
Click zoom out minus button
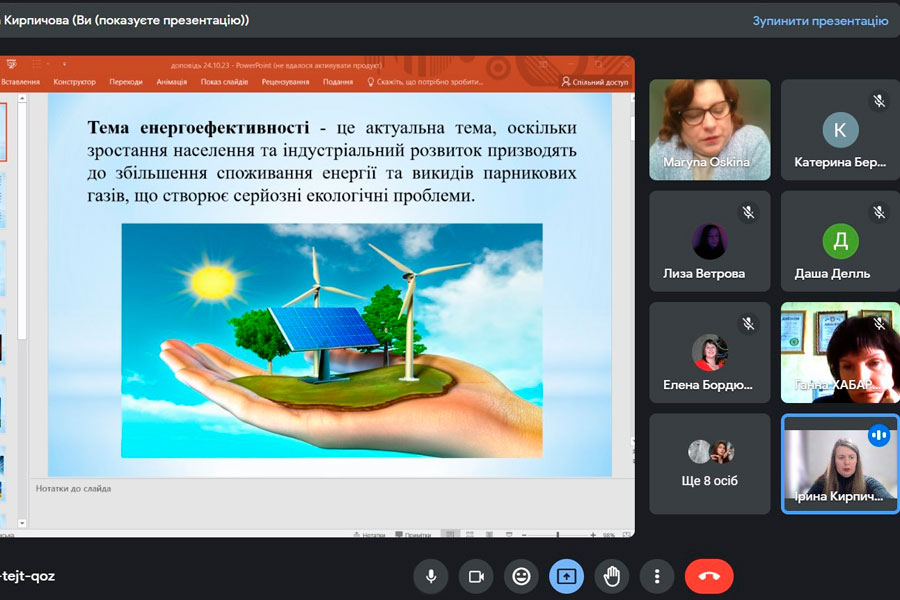(524, 535)
